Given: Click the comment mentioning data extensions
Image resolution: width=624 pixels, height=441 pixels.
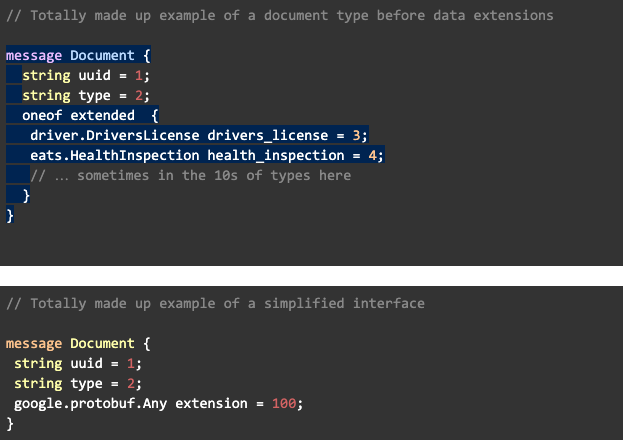Looking at the screenshot, I should pos(279,16).
